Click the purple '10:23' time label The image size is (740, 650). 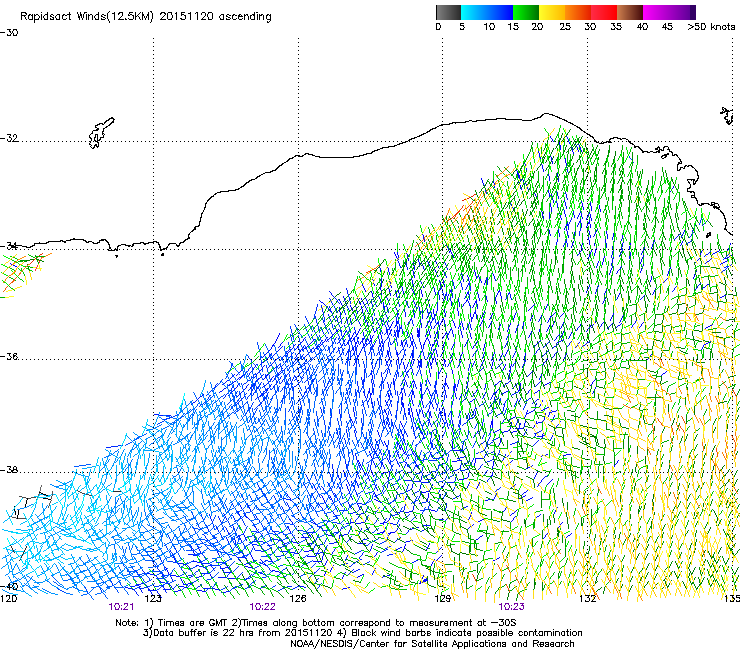click(511, 607)
